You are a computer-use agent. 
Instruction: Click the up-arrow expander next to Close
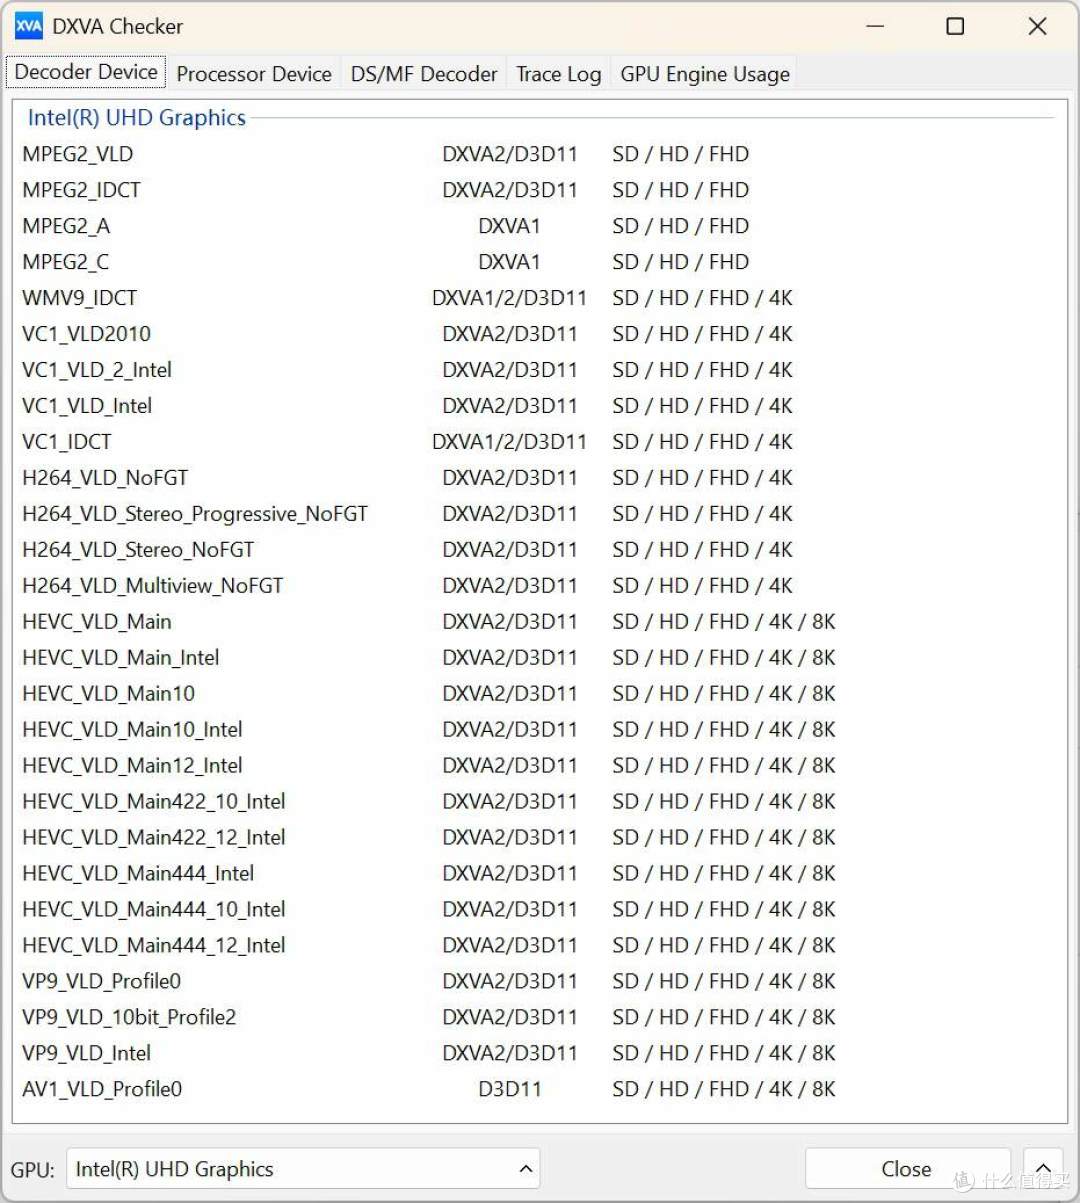tap(1042, 1168)
